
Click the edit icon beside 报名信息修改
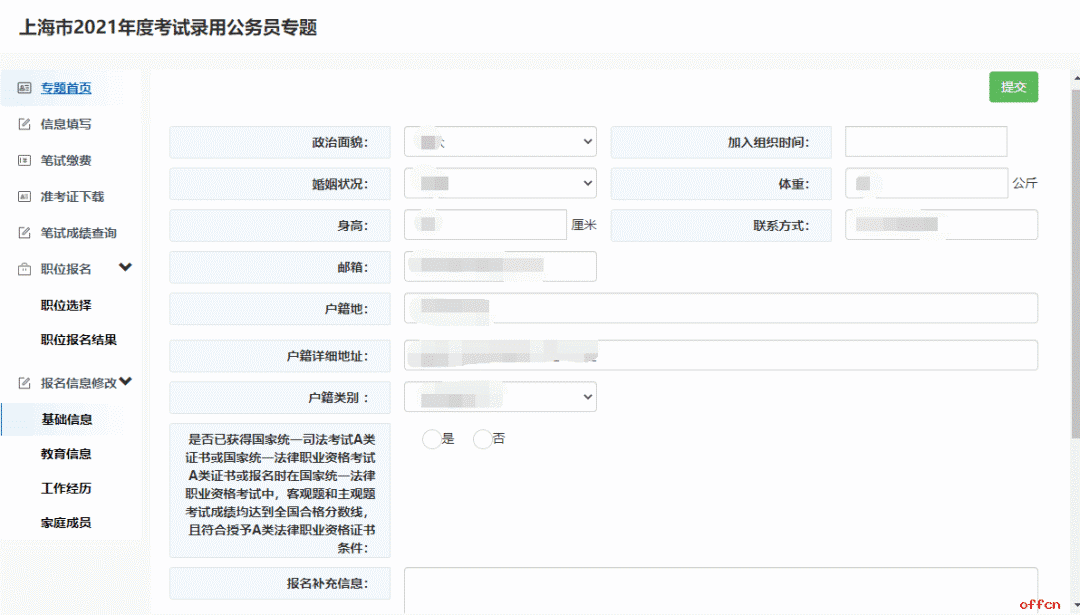(x=25, y=383)
